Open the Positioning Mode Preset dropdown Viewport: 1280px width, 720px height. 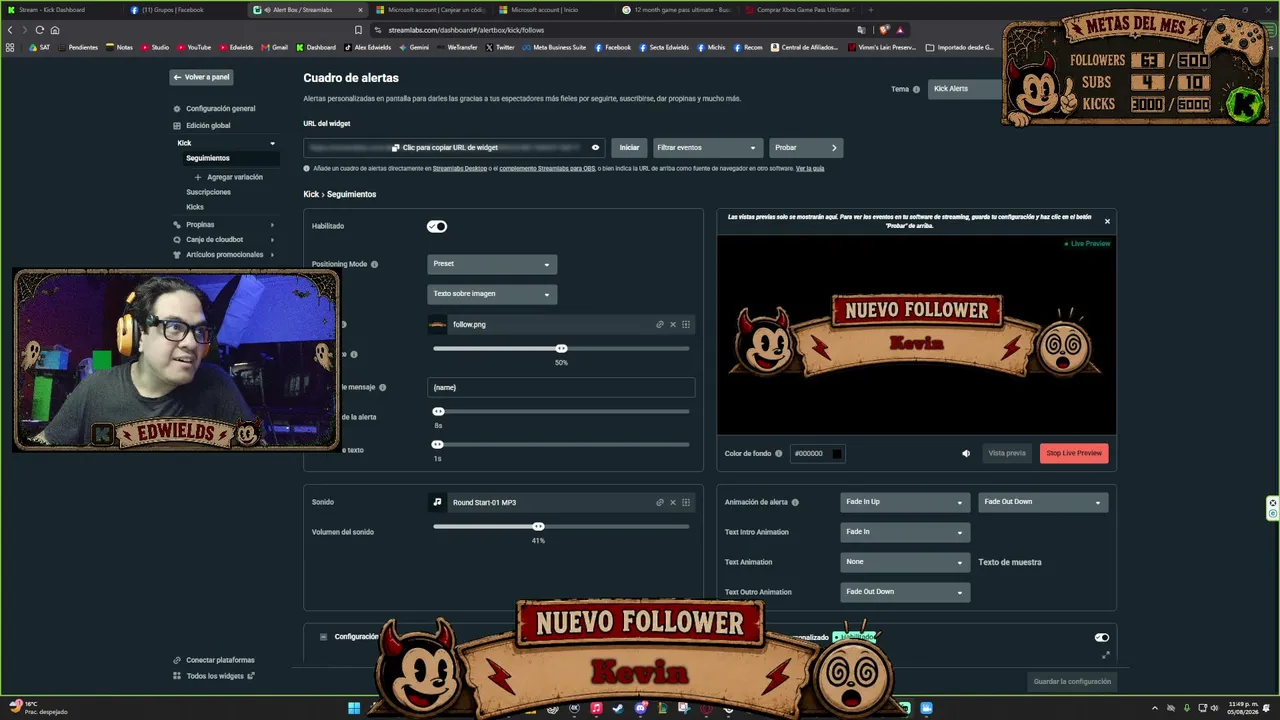tap(492, 264)
